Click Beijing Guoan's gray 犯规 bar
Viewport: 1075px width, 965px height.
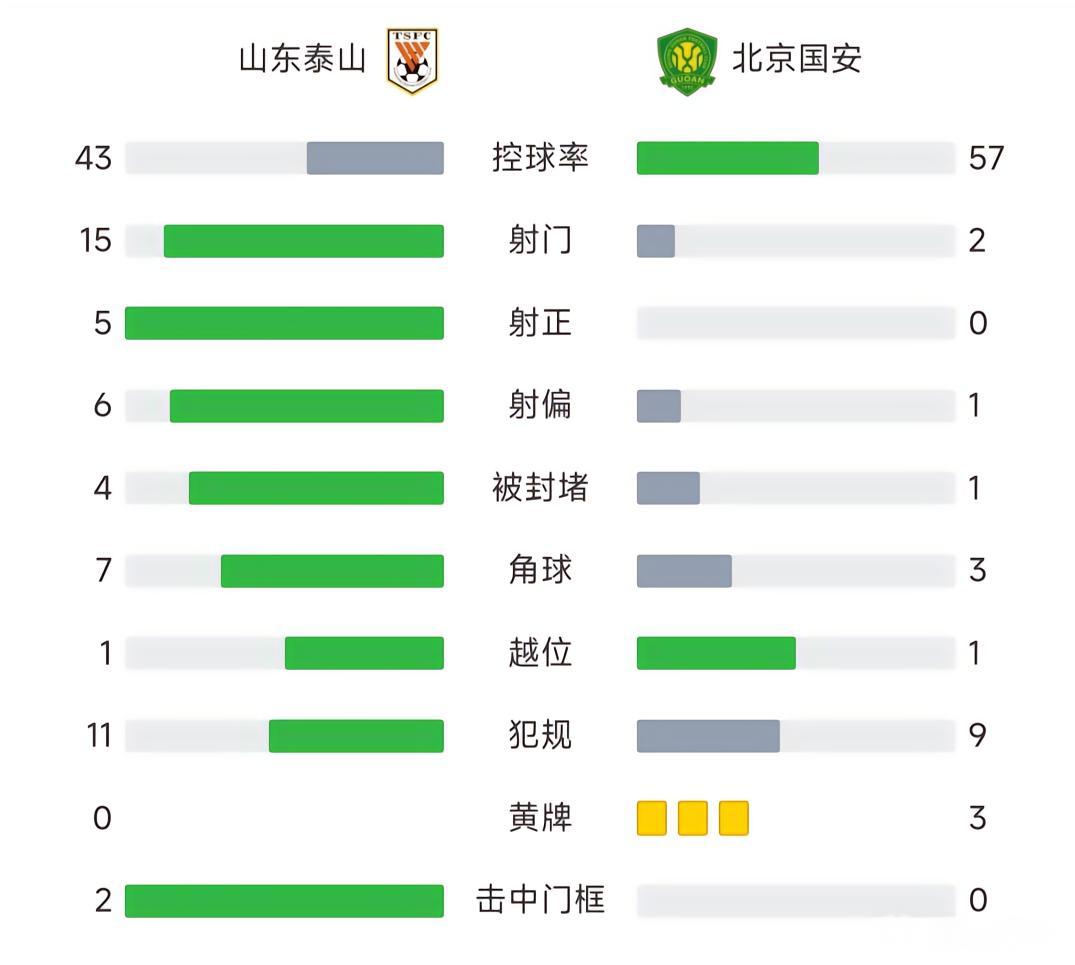point(708,736)
